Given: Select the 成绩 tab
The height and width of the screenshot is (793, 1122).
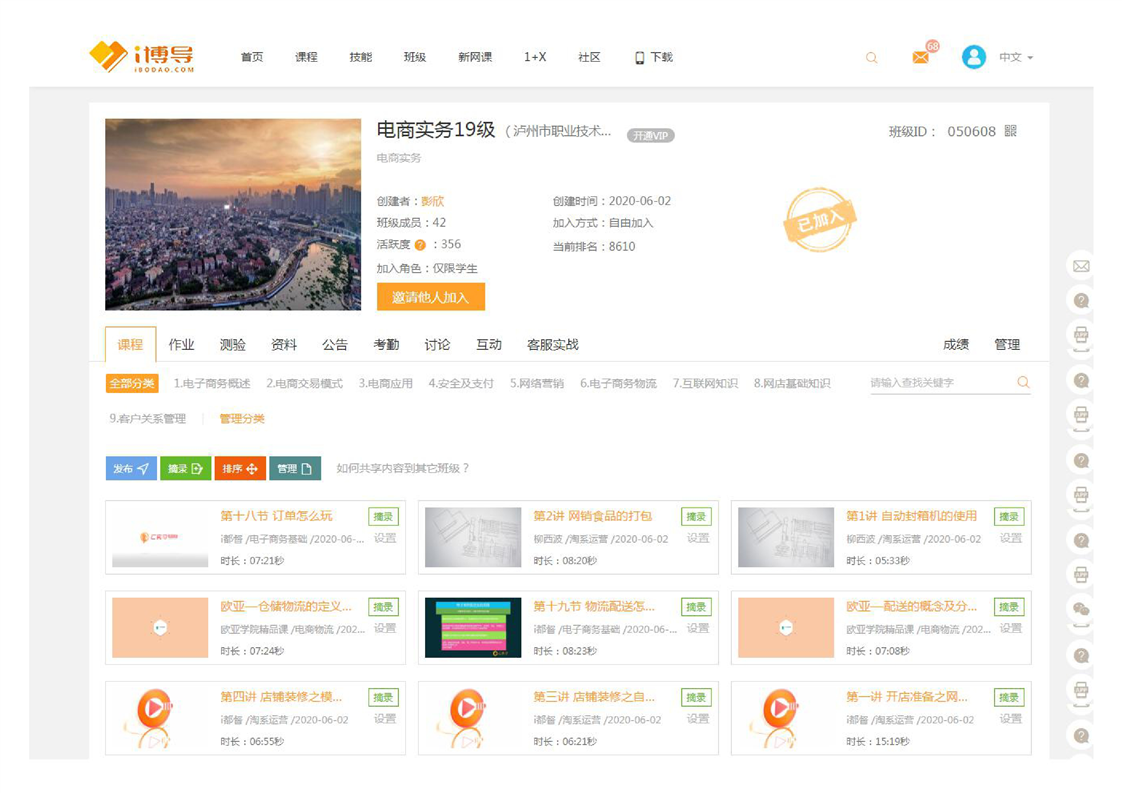Looking at the screenshot, I should click(955, 344).
